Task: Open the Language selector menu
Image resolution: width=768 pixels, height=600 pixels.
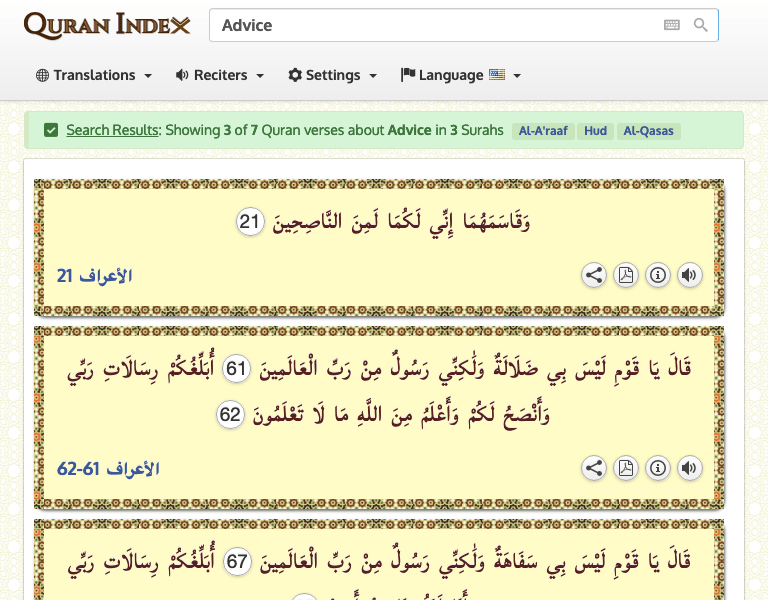Action: click(x=461, y=75)
